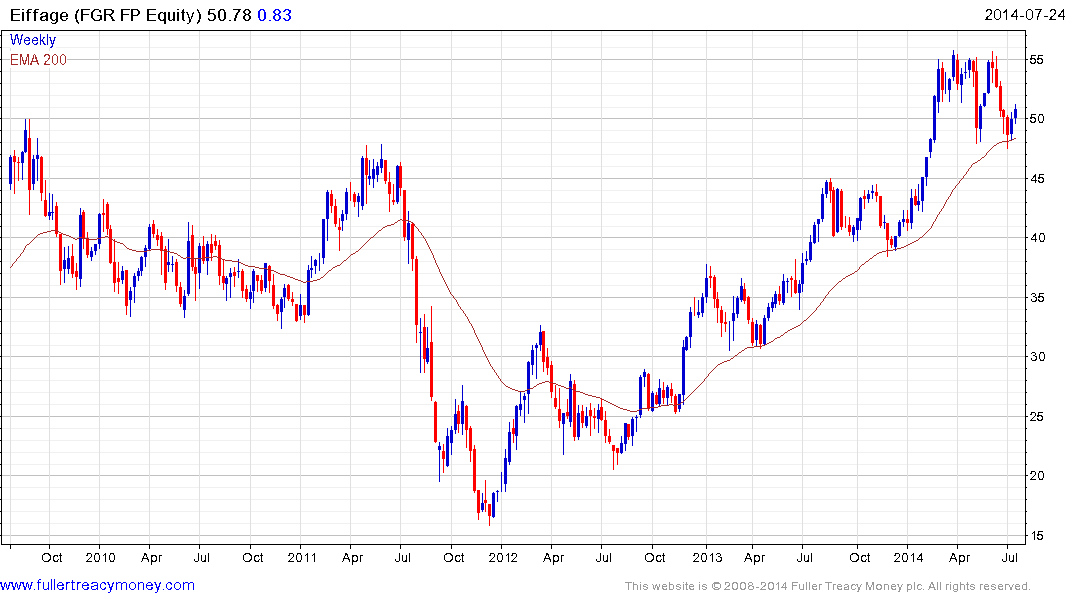
Task: Open the www.fullertreacymoney.com link
Action: (x=97, y=586)
